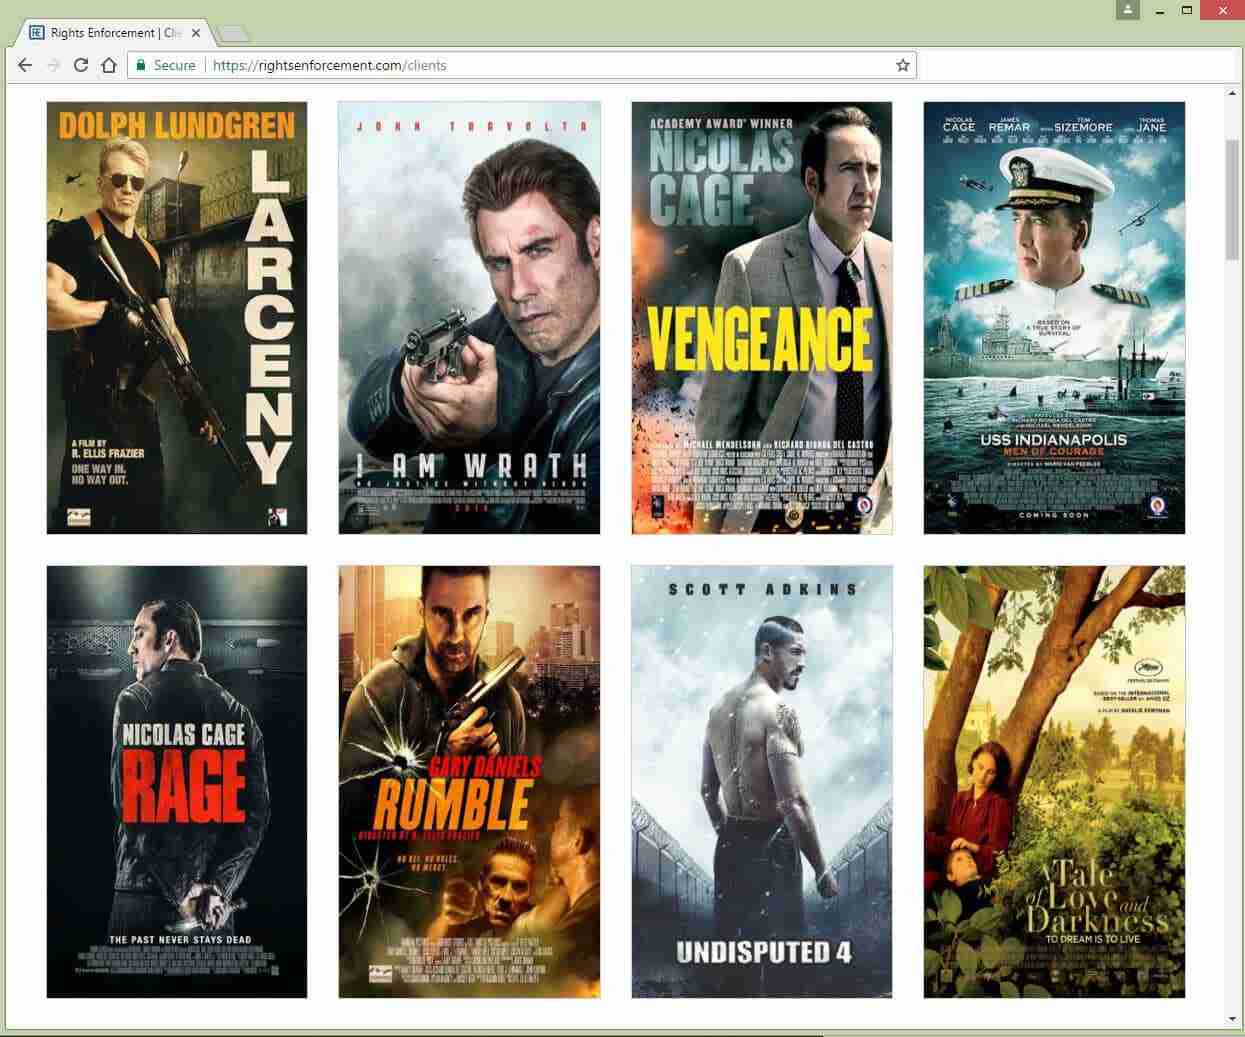1245x1037 pixels.
Task: Open the Vengeance movie poster
Action: 762,318
